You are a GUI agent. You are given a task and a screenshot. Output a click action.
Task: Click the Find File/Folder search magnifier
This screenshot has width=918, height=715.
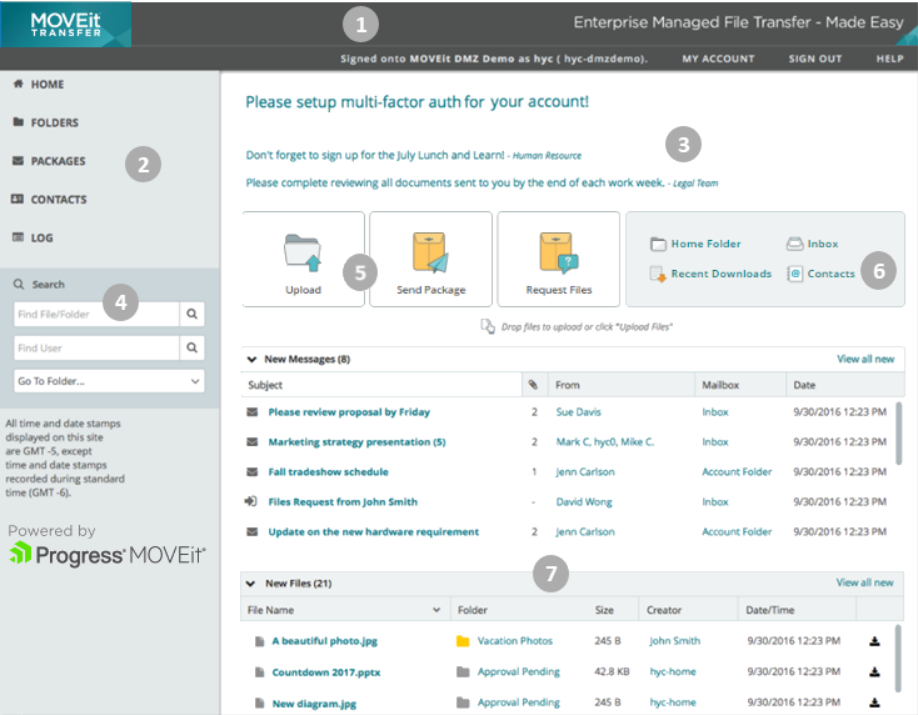pos(191,314)
